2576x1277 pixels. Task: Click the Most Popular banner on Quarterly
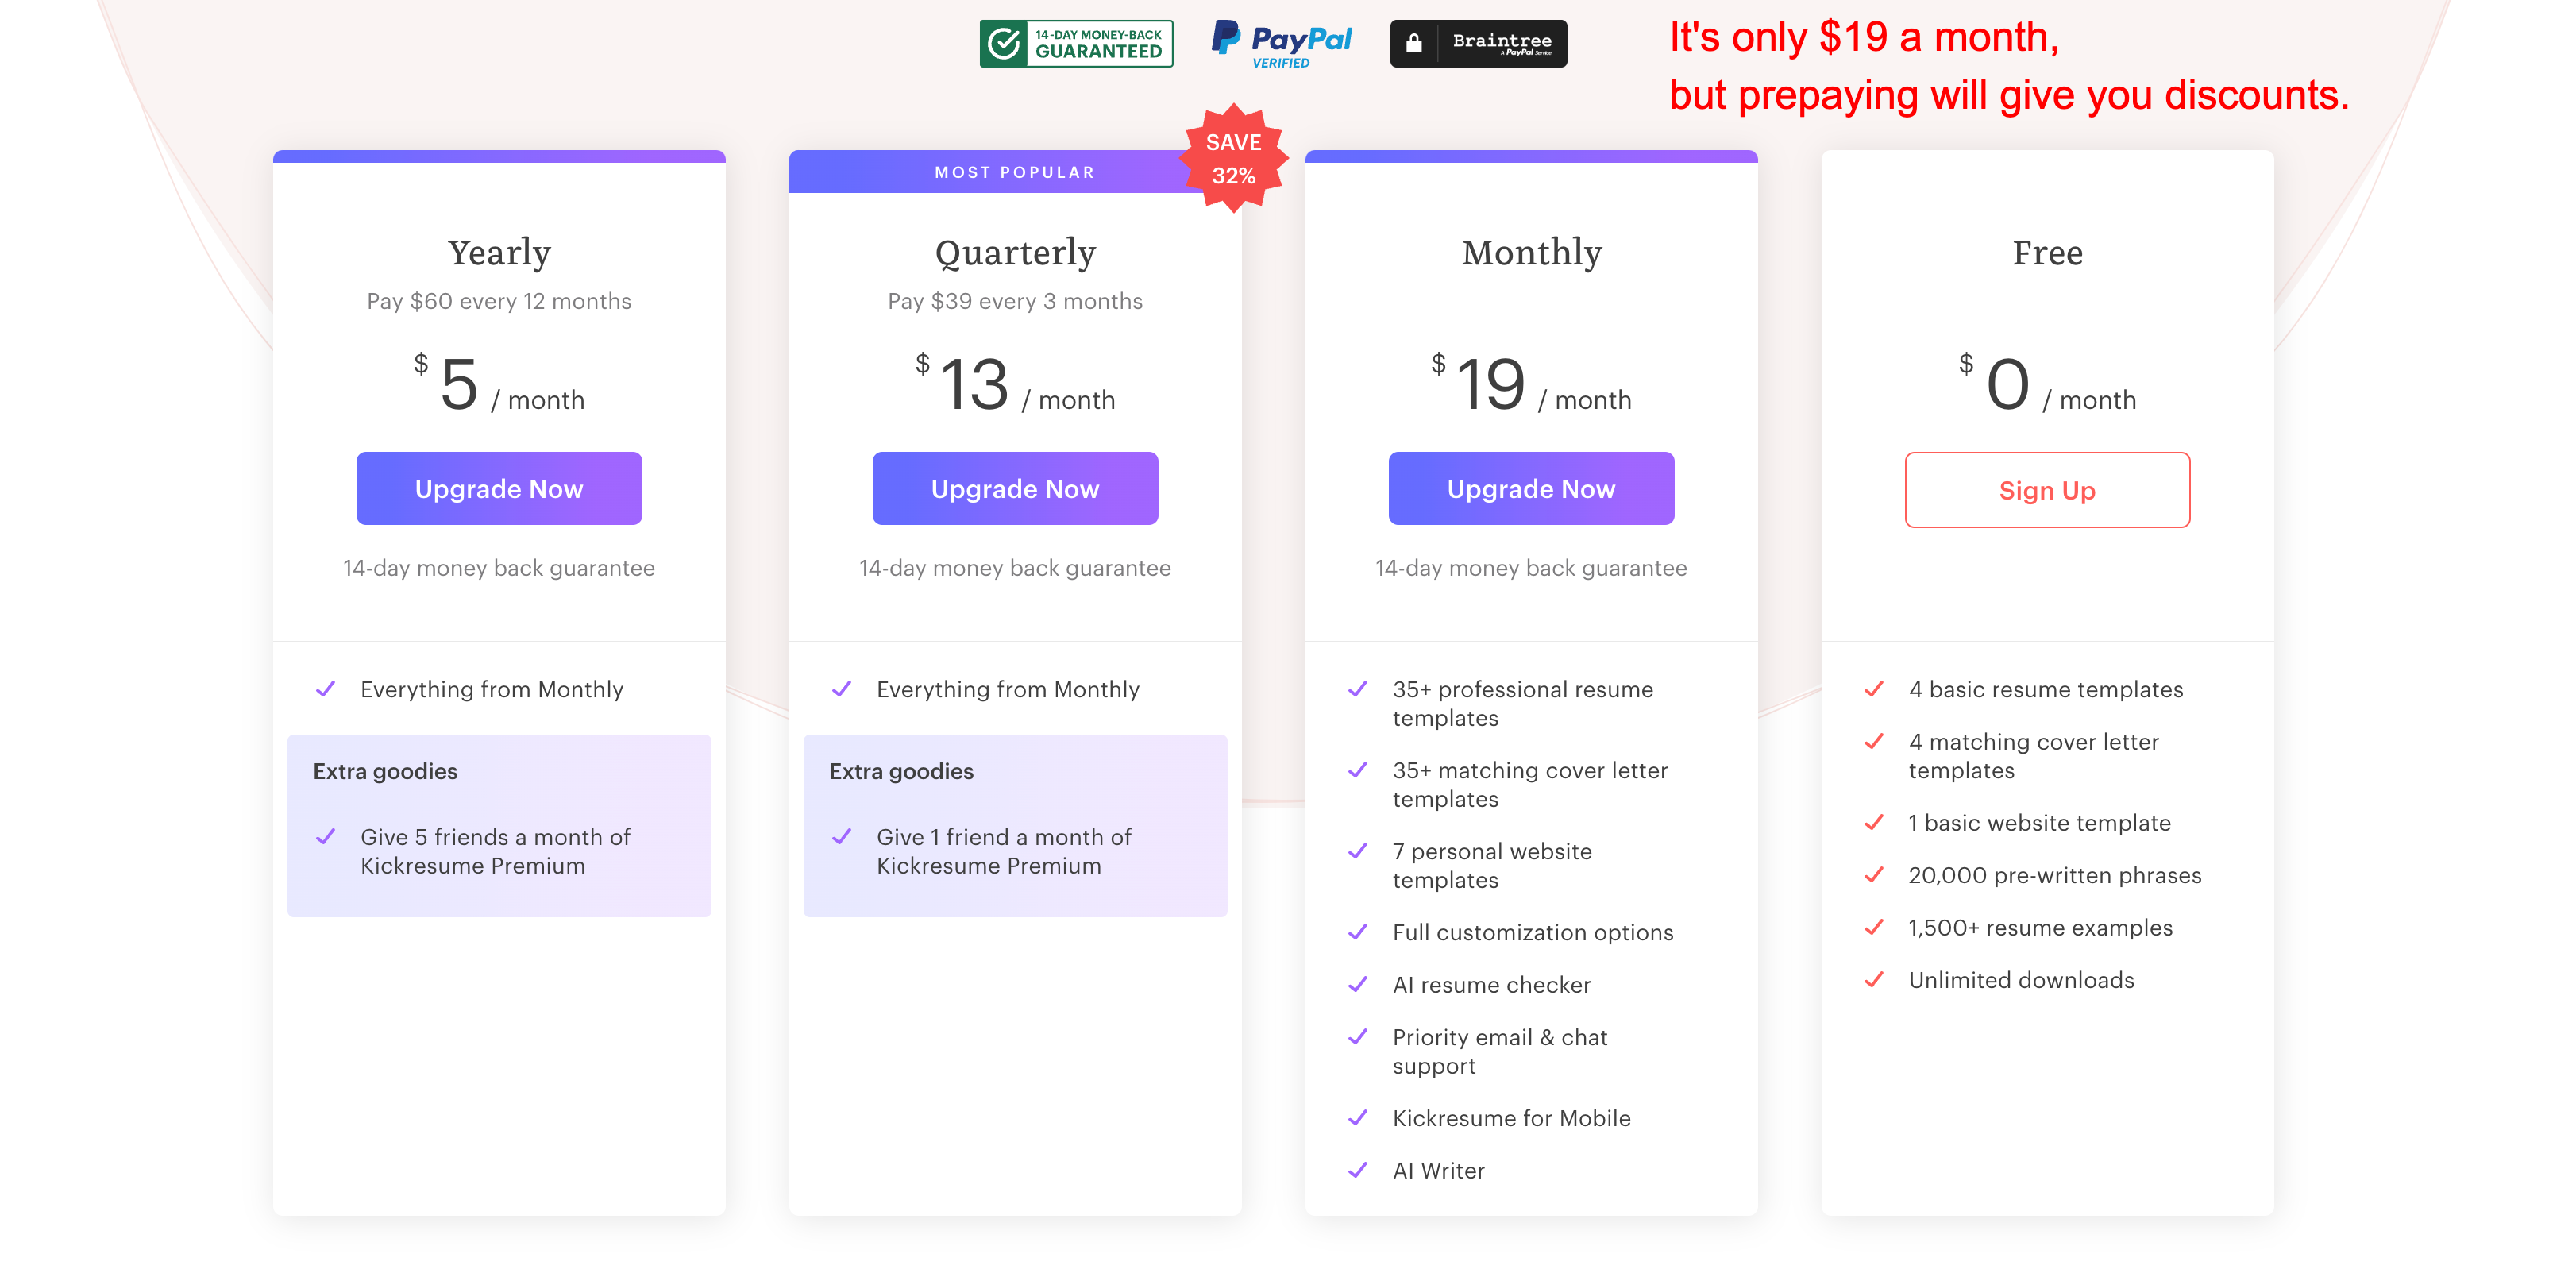pyautogui.click(x=1015, y=172)
